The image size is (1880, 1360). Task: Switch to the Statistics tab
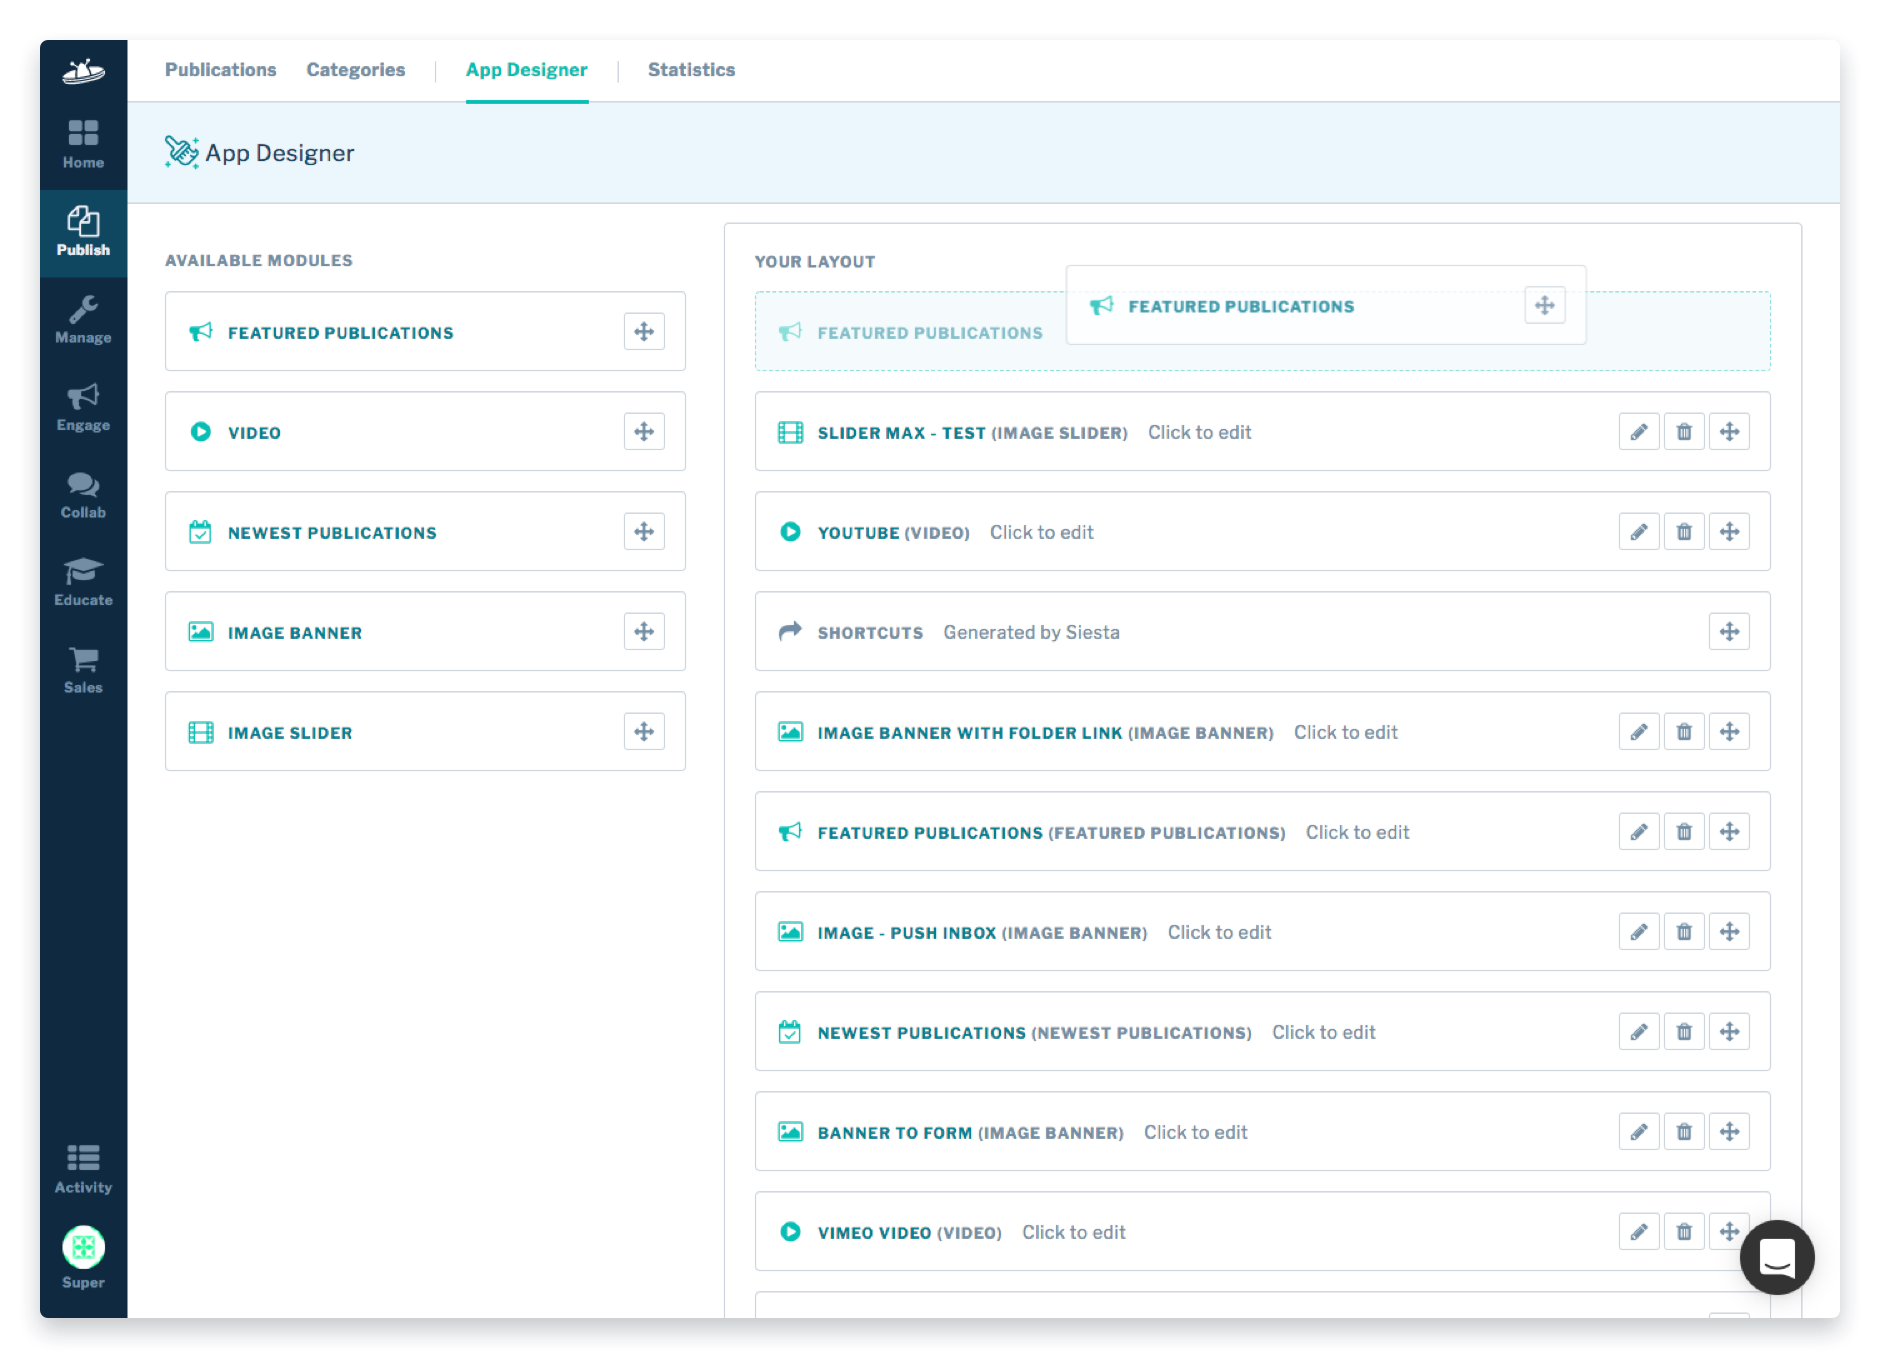691,70
